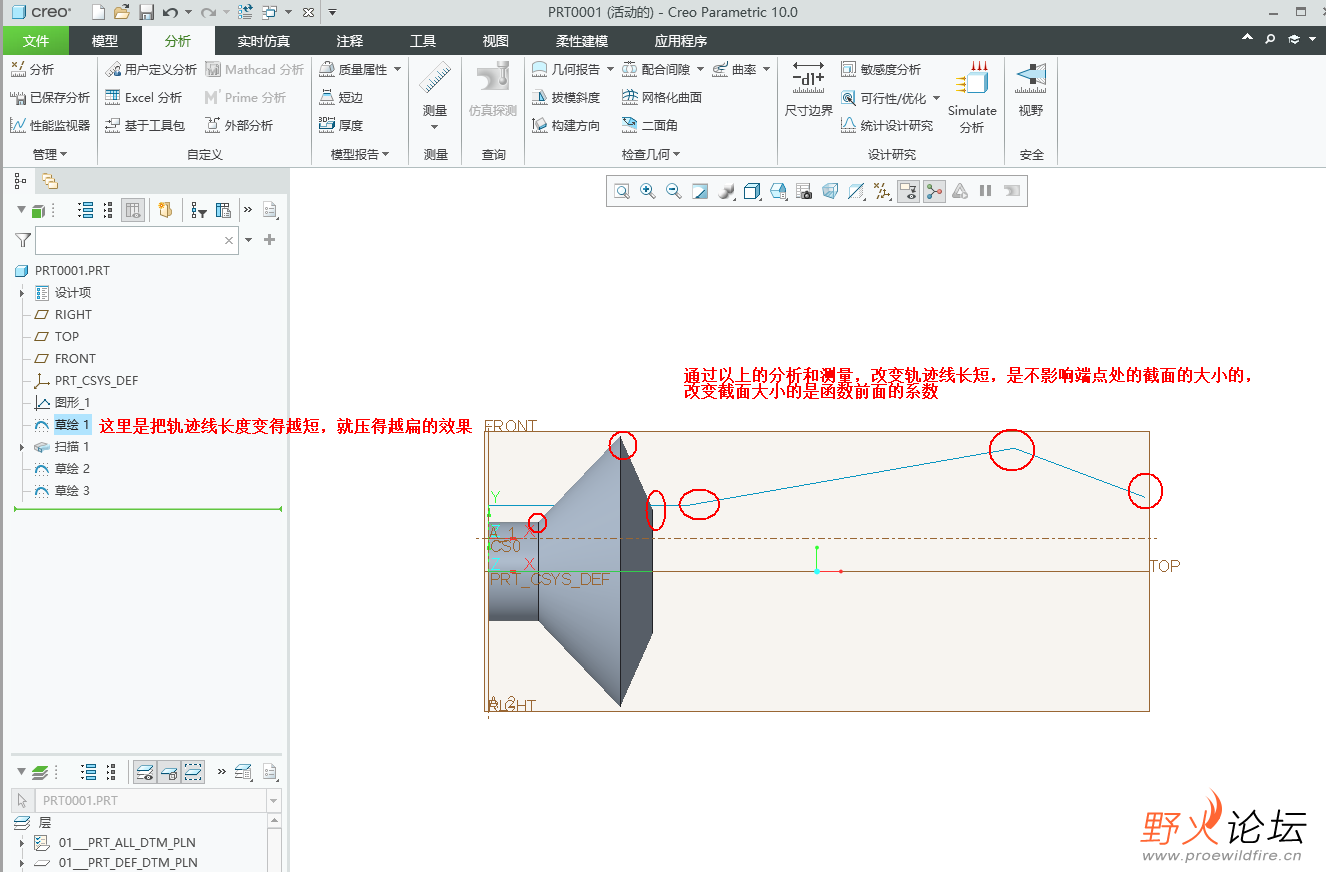Switch to the 柔性建模 ribbon tab
This screenshot has width=1326, height=872.
pos(582,41)
